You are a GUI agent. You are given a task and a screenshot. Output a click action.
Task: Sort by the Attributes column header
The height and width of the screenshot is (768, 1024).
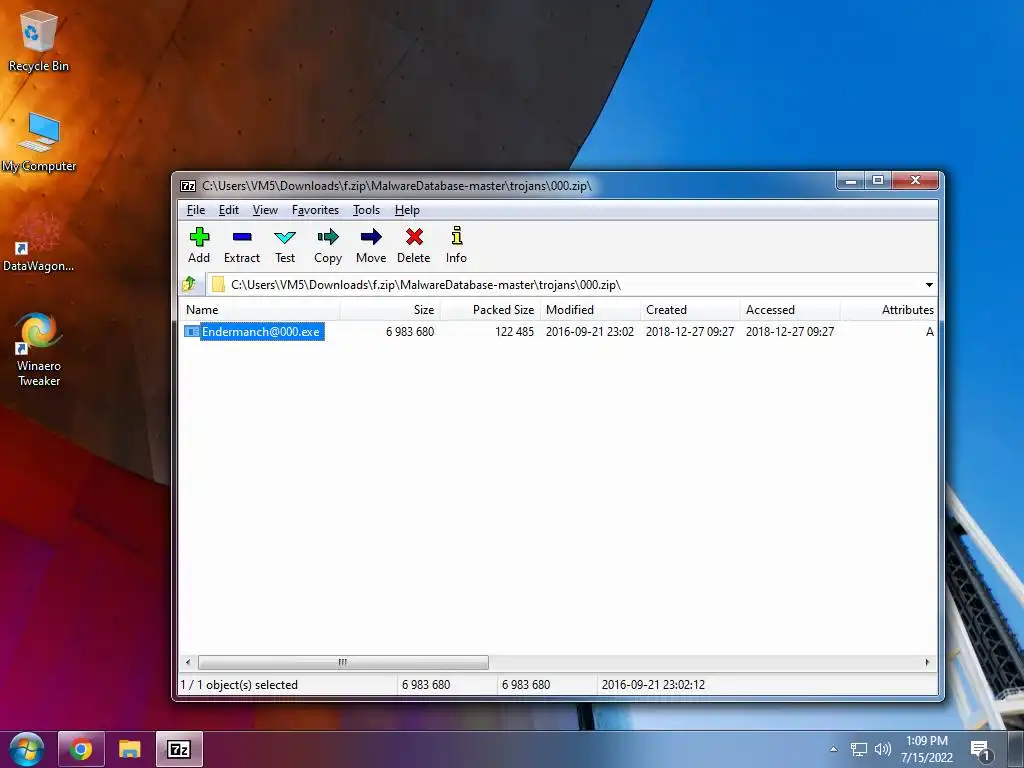pyautogui.click(x=889, y=310)
